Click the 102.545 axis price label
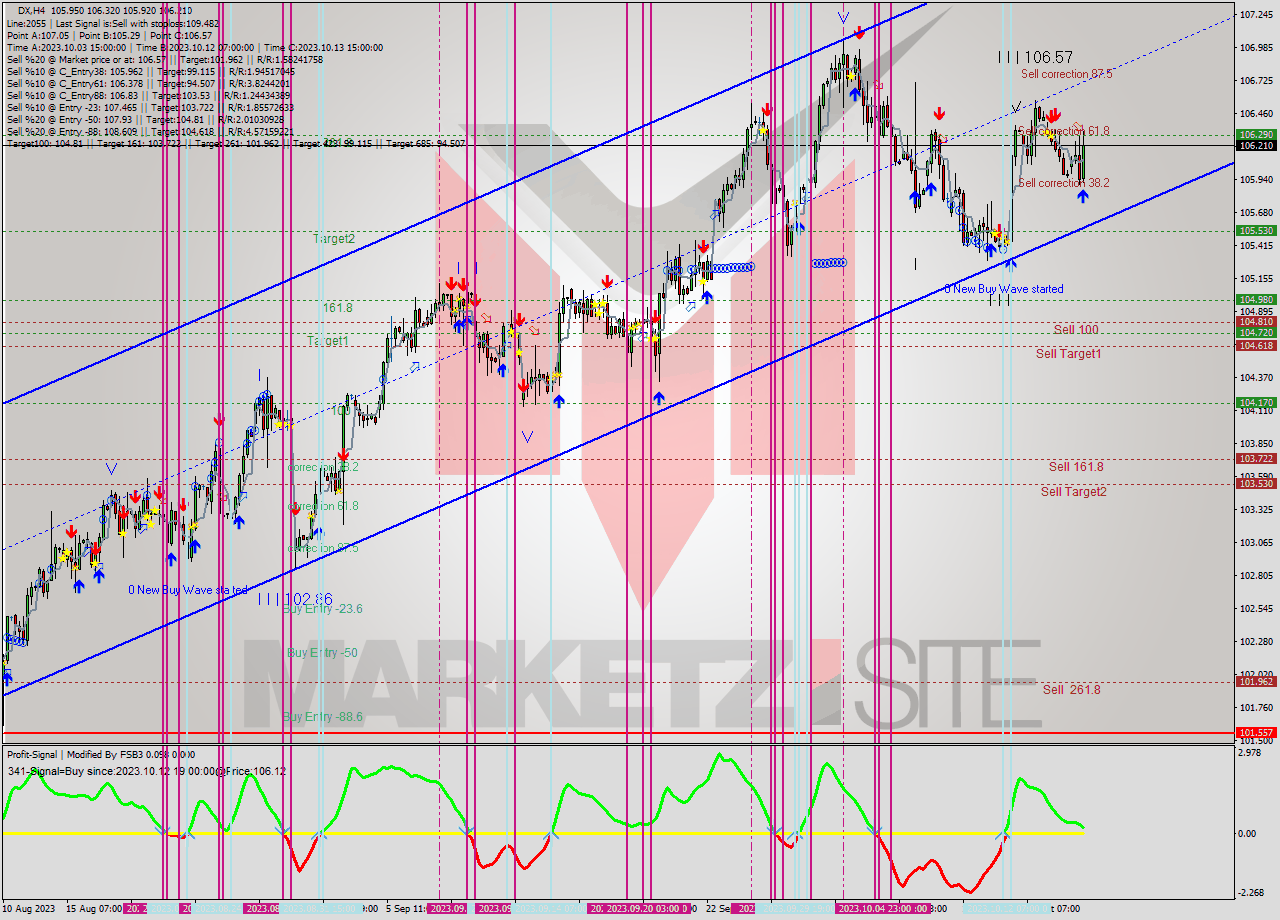The width and height of the screenshot is (1280, 920). tap(1256, 608)
